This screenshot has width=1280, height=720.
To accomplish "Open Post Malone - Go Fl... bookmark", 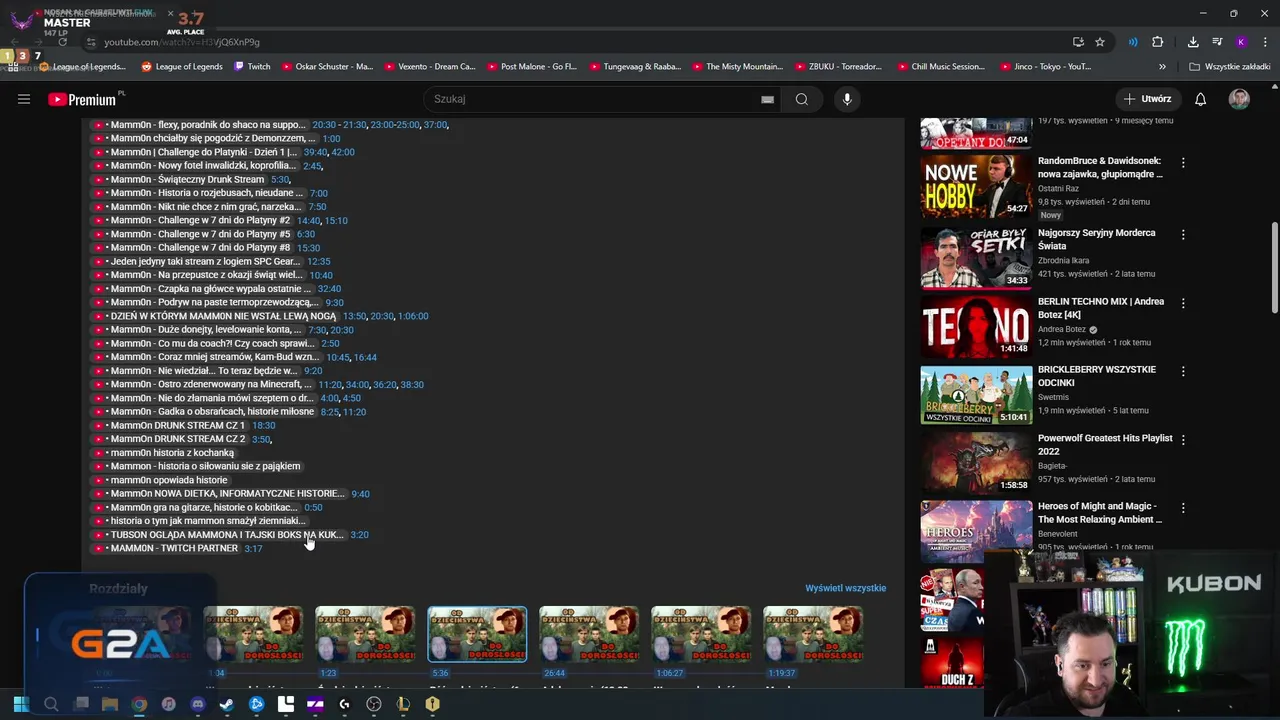I will pos(533,67).
